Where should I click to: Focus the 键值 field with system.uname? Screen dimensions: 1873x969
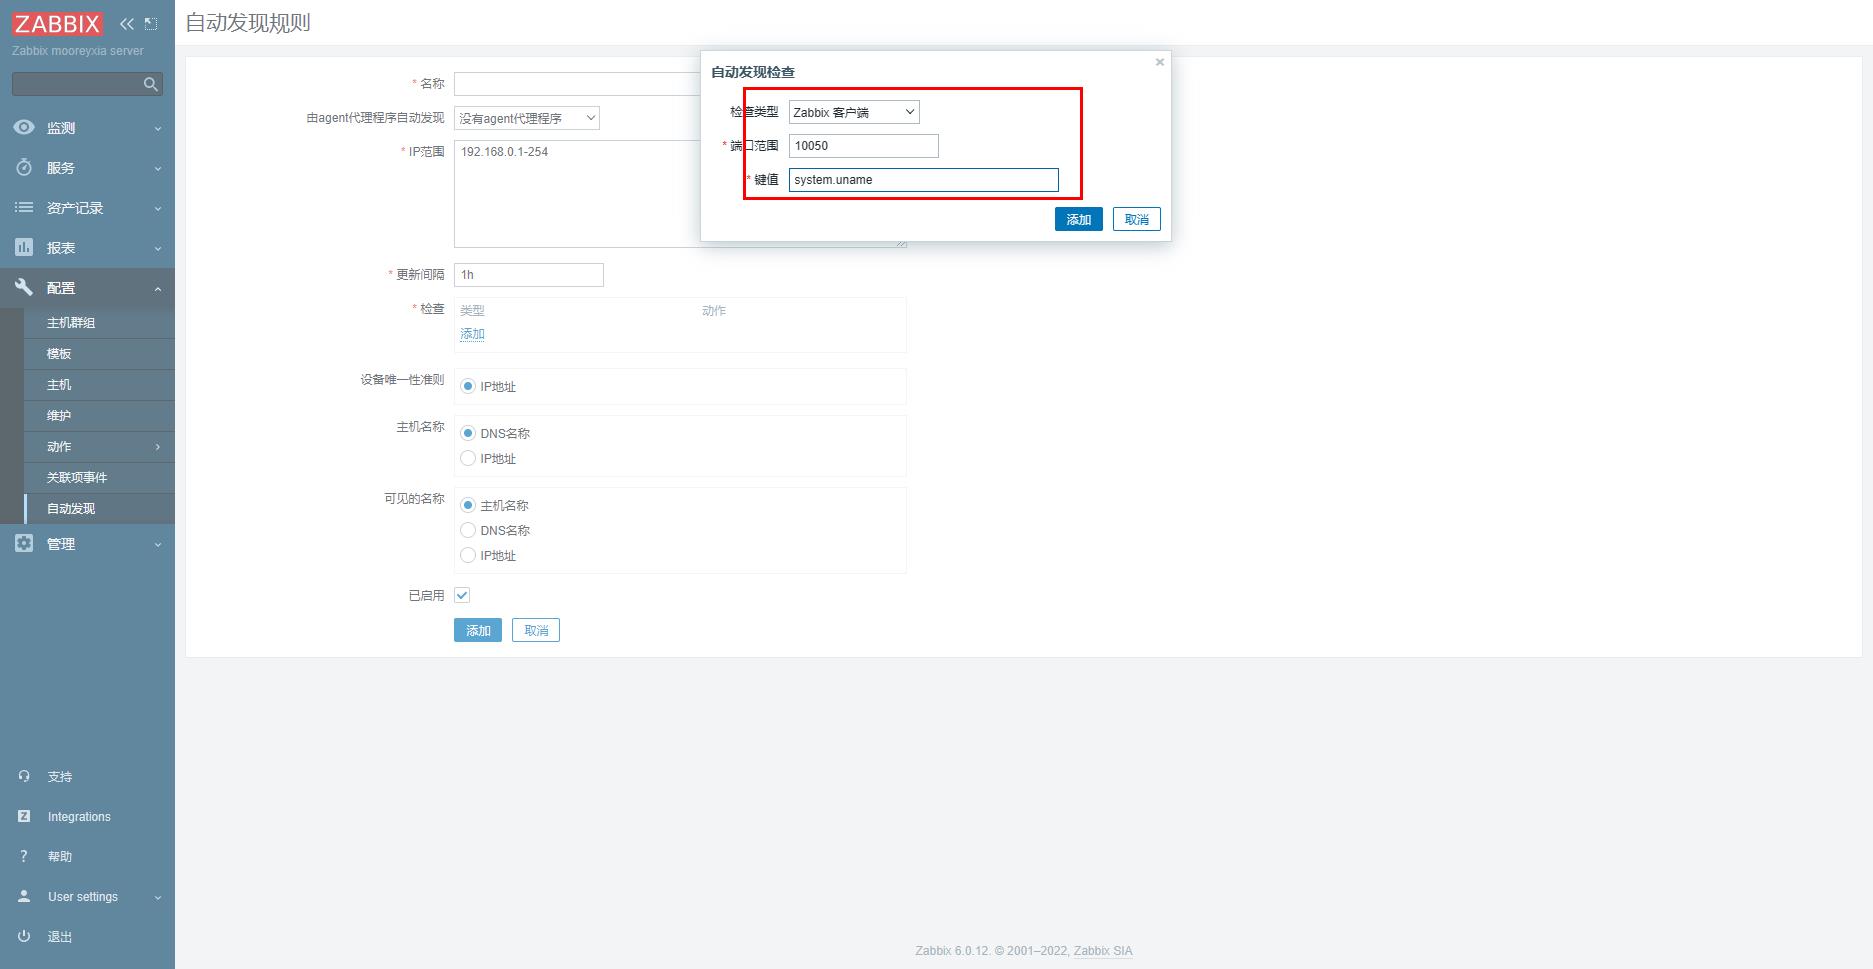(924, 180)
